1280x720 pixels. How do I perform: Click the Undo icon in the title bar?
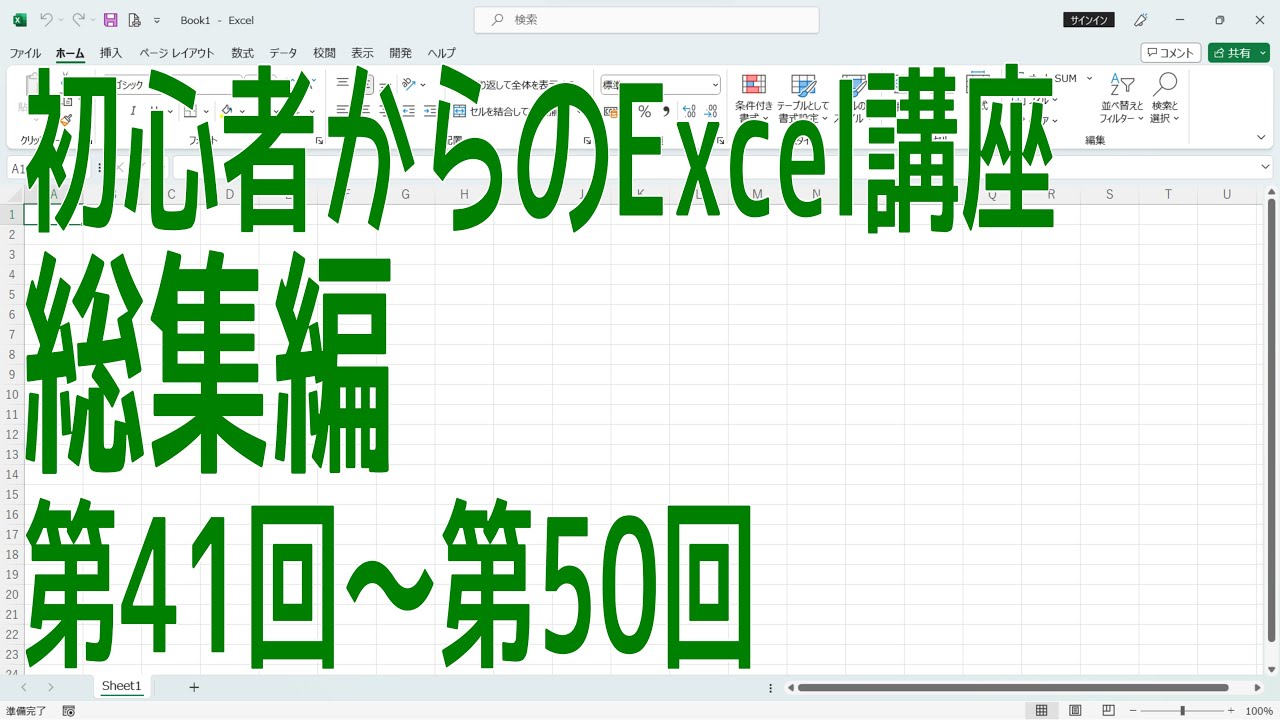pos(46,20)
